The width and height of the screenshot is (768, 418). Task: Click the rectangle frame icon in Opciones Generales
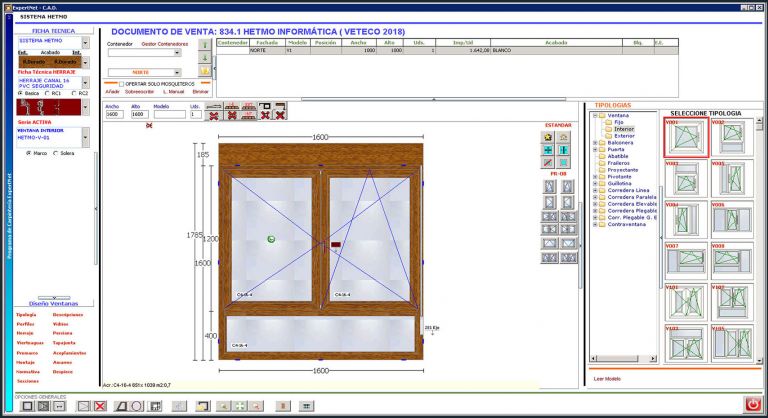[x=27, y=406]
